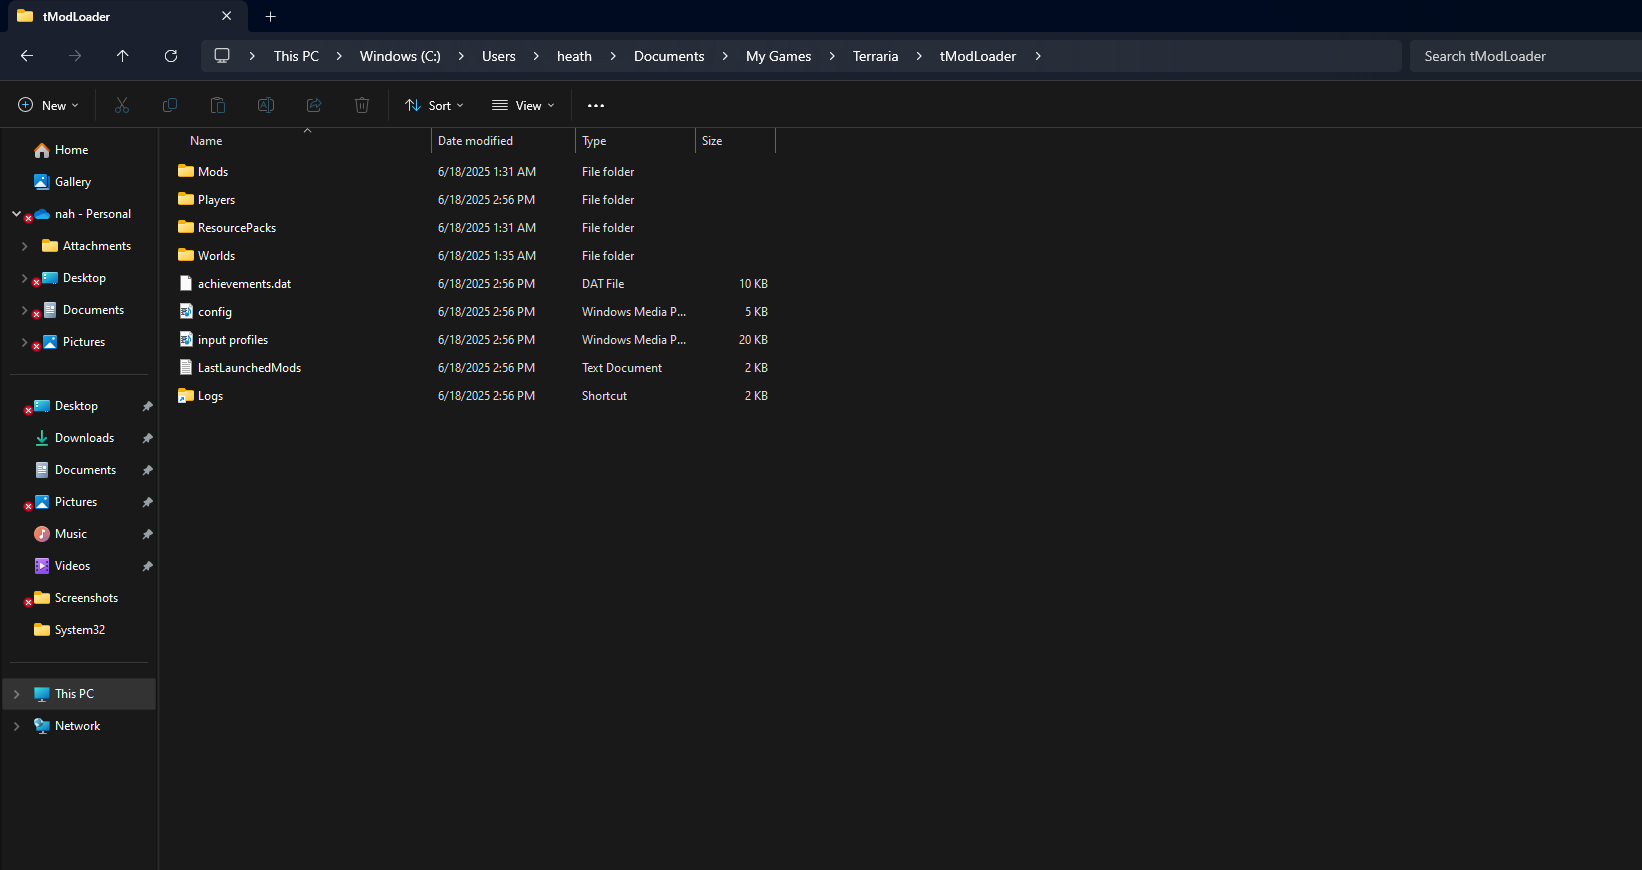Click the Users breadcrumb
The image size is (1642, 870).
coord(499,56)
